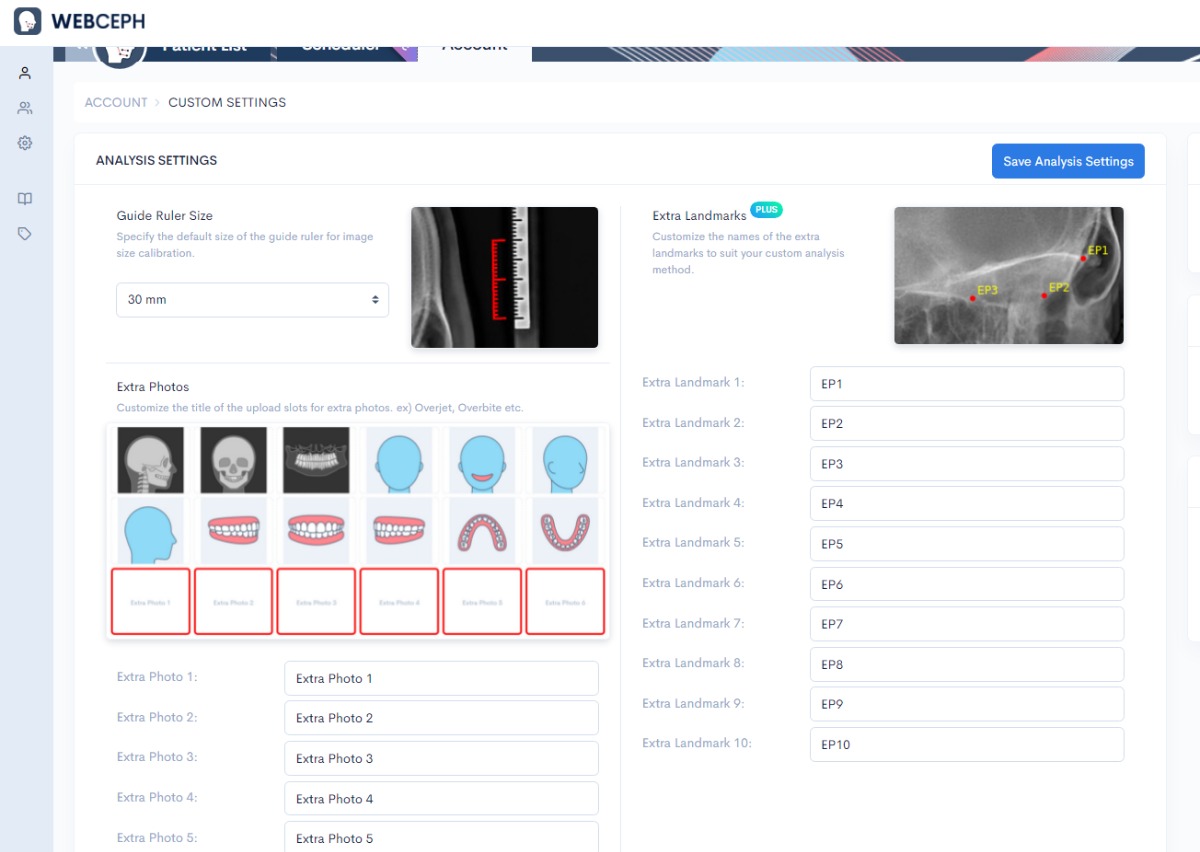This screenshot has height=852, width=1200.
Task: Focus the EP9 landmark name field
Action: click(x=967, y=704)
